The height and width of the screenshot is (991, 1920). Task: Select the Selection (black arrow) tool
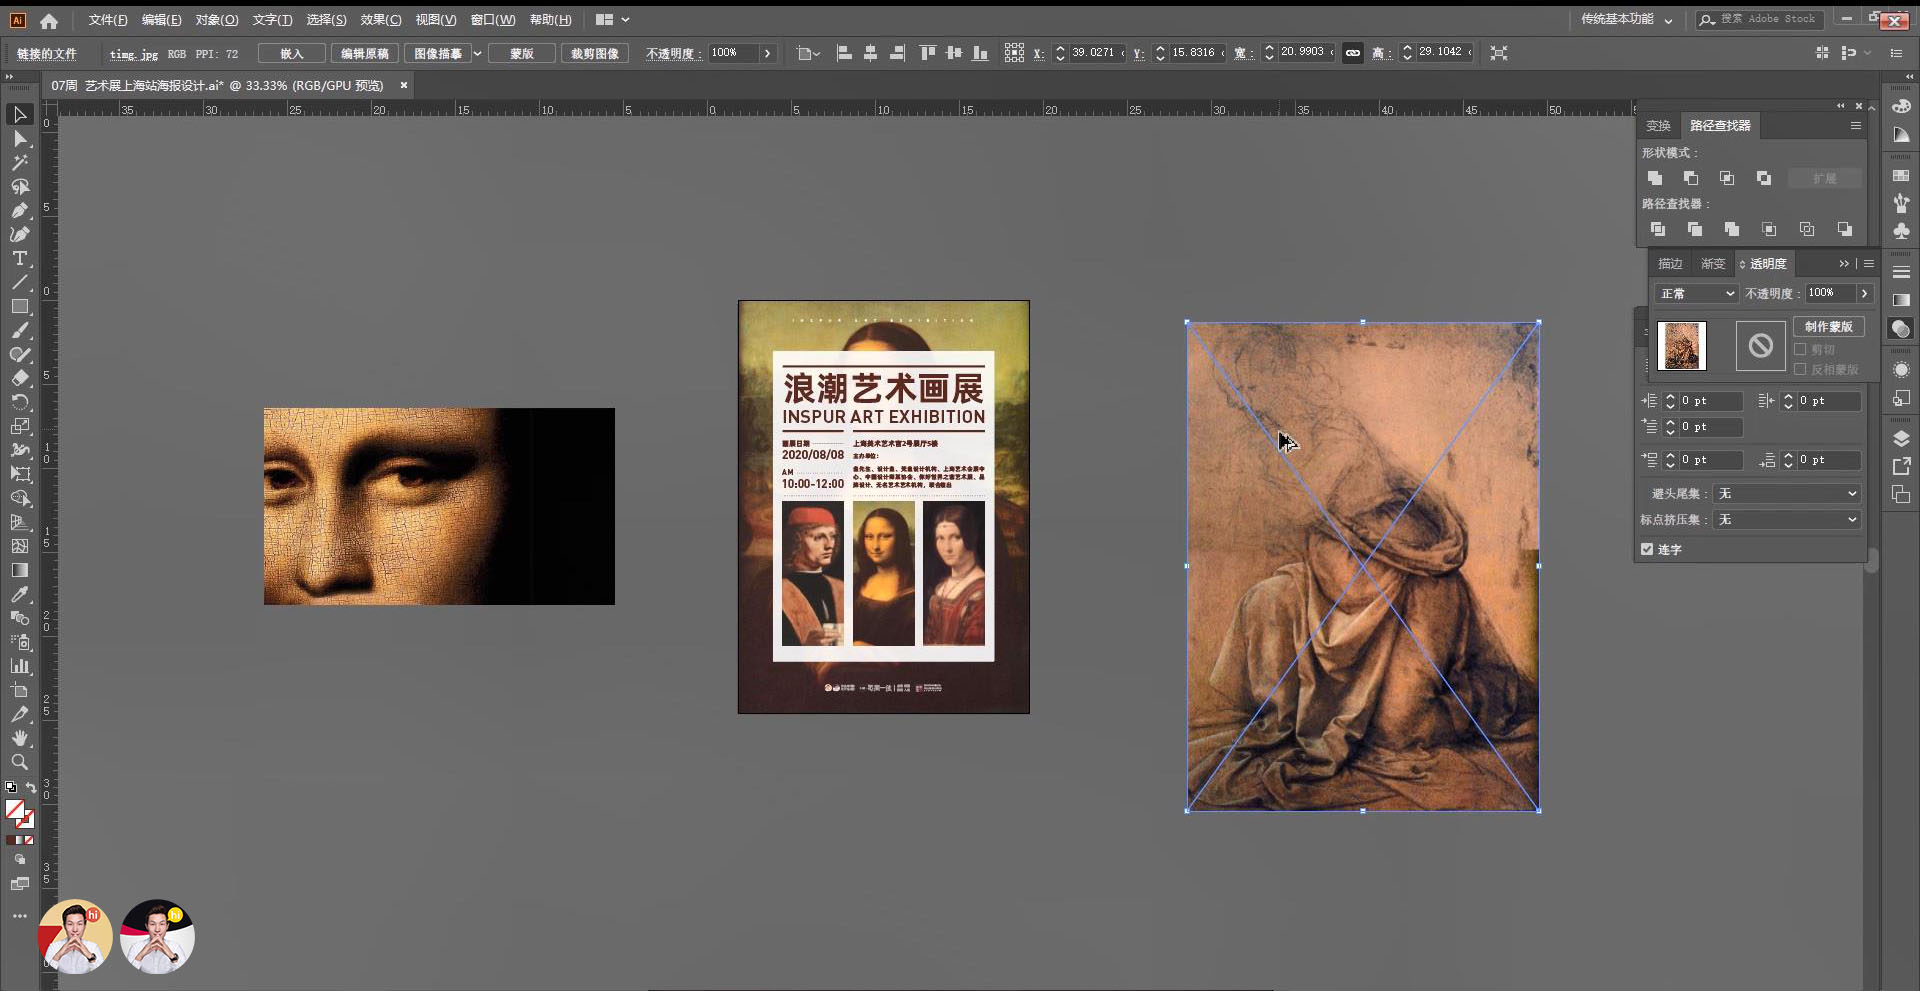coord(19,115)
